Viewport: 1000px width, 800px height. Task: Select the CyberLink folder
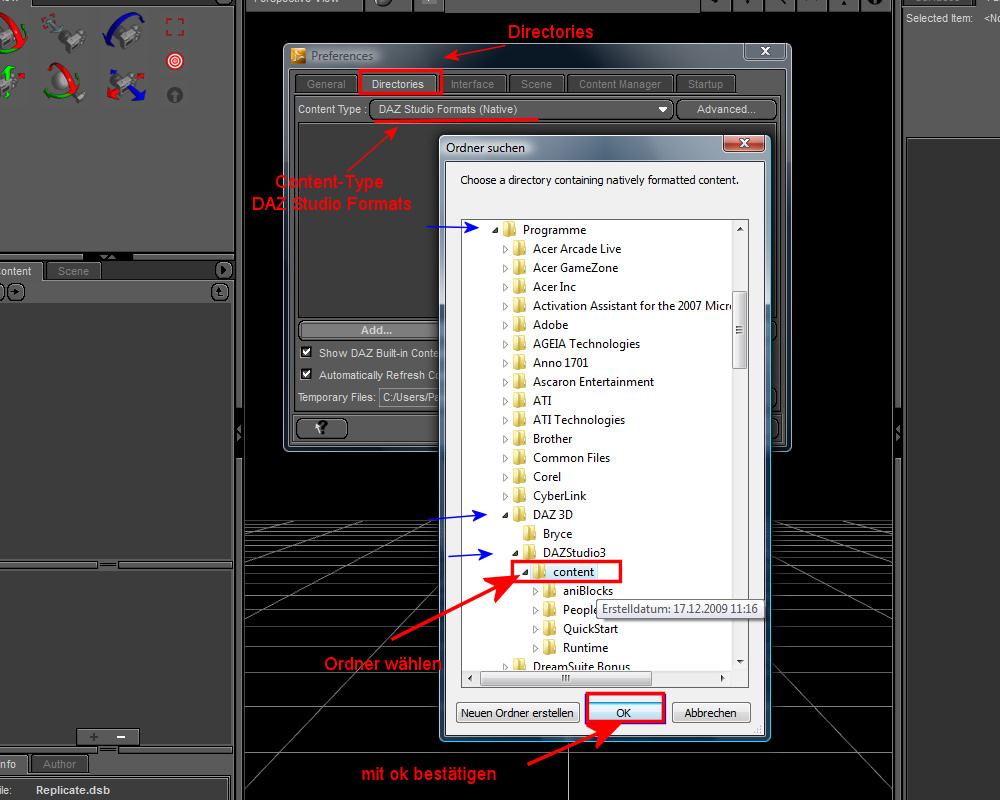coord(559,496)
